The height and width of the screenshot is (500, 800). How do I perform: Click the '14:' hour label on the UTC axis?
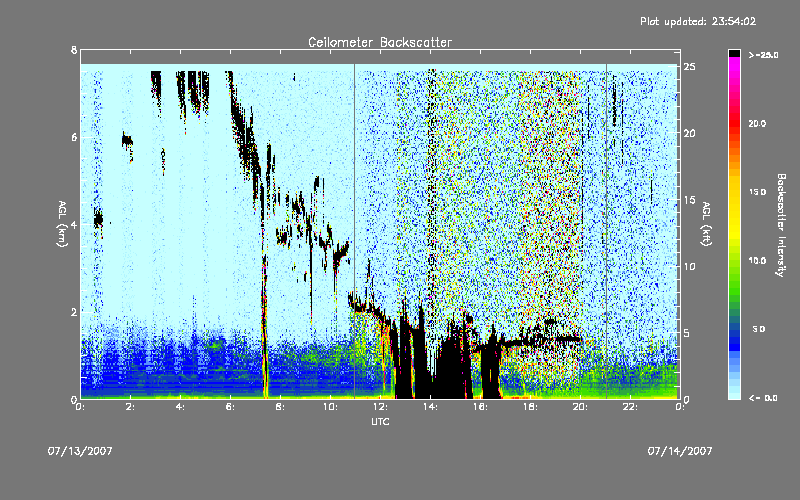[431, 407]
